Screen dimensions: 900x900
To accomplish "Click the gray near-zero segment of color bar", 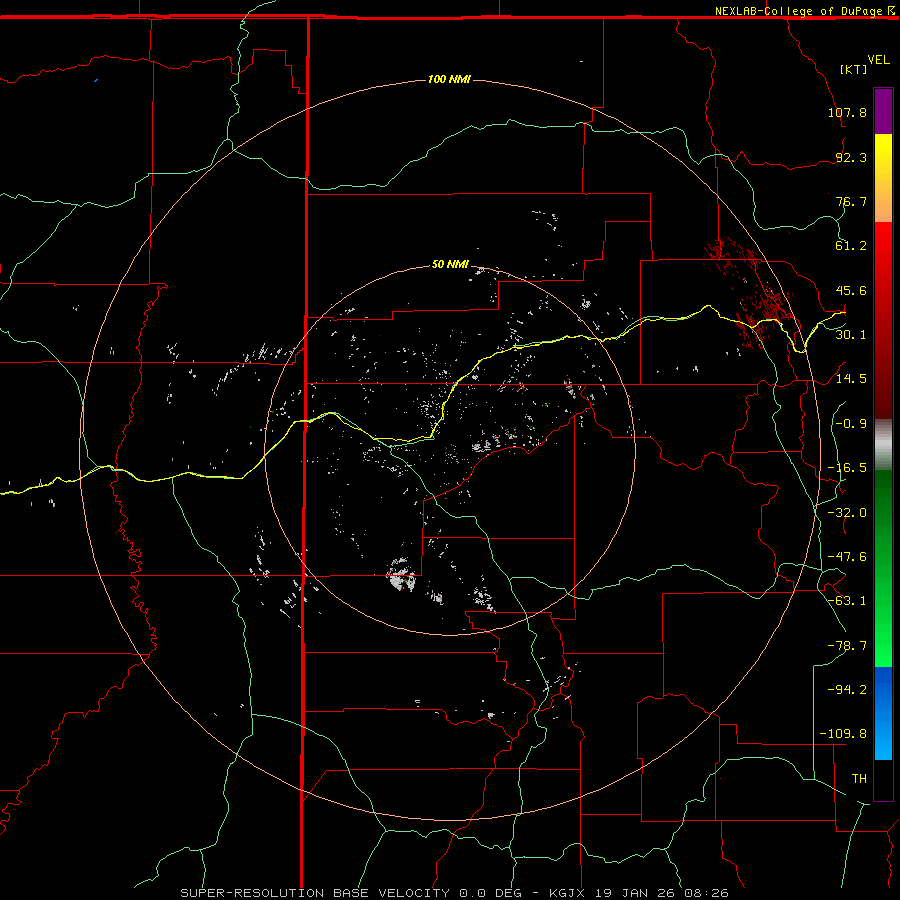I will pyautogui.click(x=883, y=444).
